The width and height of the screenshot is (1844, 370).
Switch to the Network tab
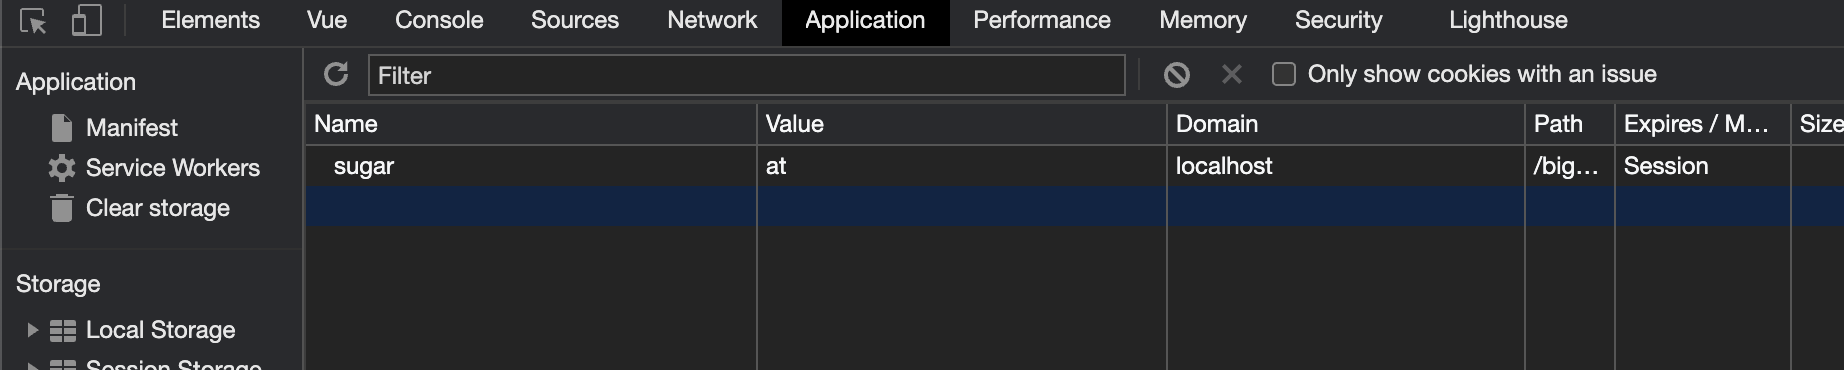(x=712, y=20)
